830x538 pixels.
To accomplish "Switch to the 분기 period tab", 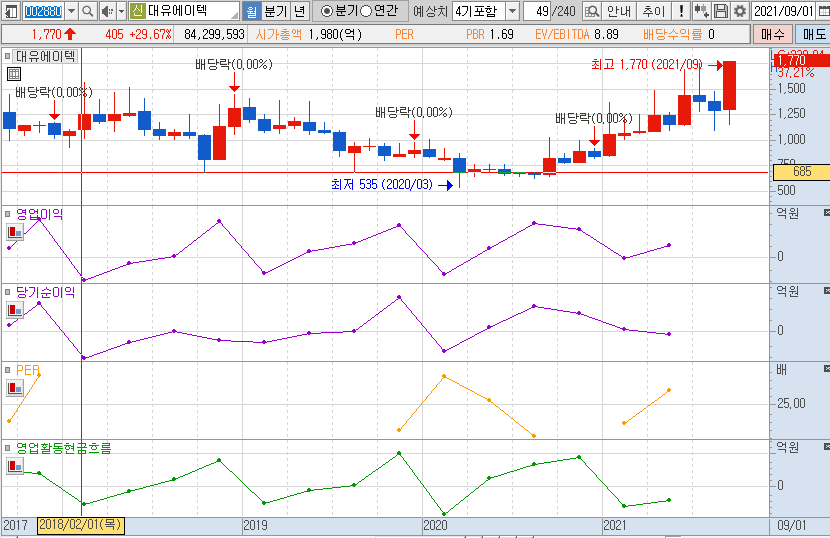I will coord(275,11).
